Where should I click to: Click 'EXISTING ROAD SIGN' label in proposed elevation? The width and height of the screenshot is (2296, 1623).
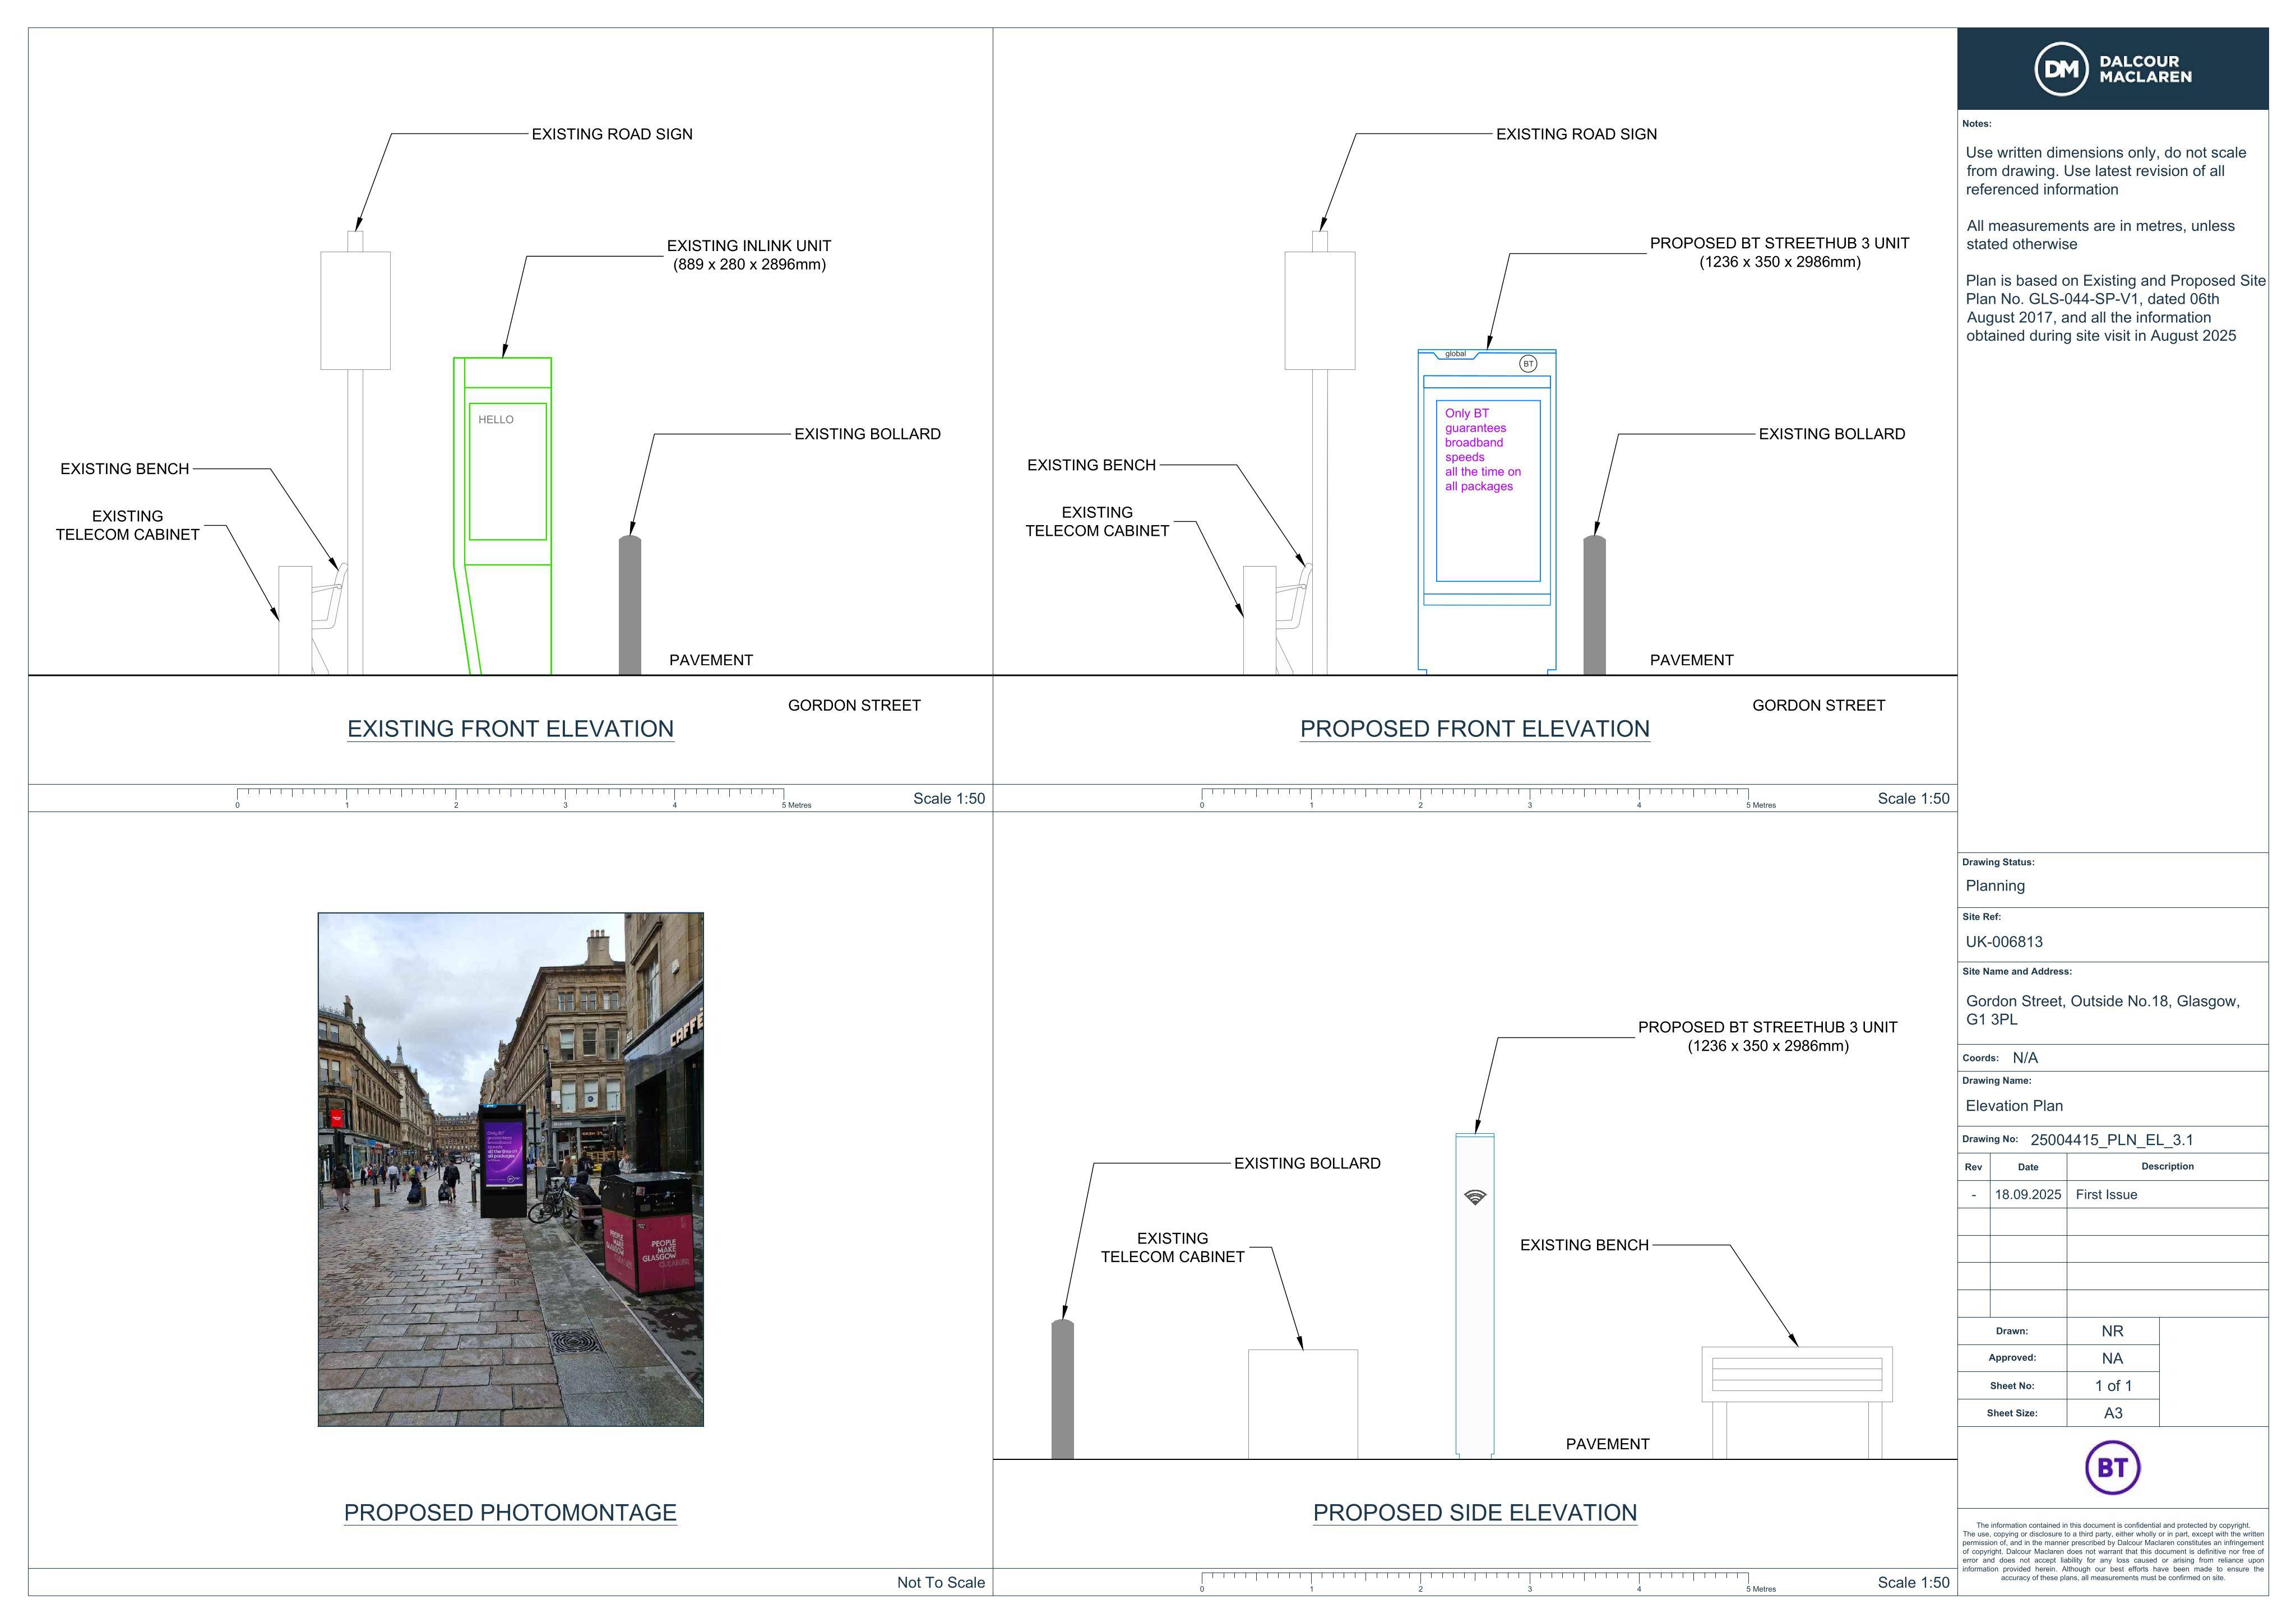(x=1577, y=134)
